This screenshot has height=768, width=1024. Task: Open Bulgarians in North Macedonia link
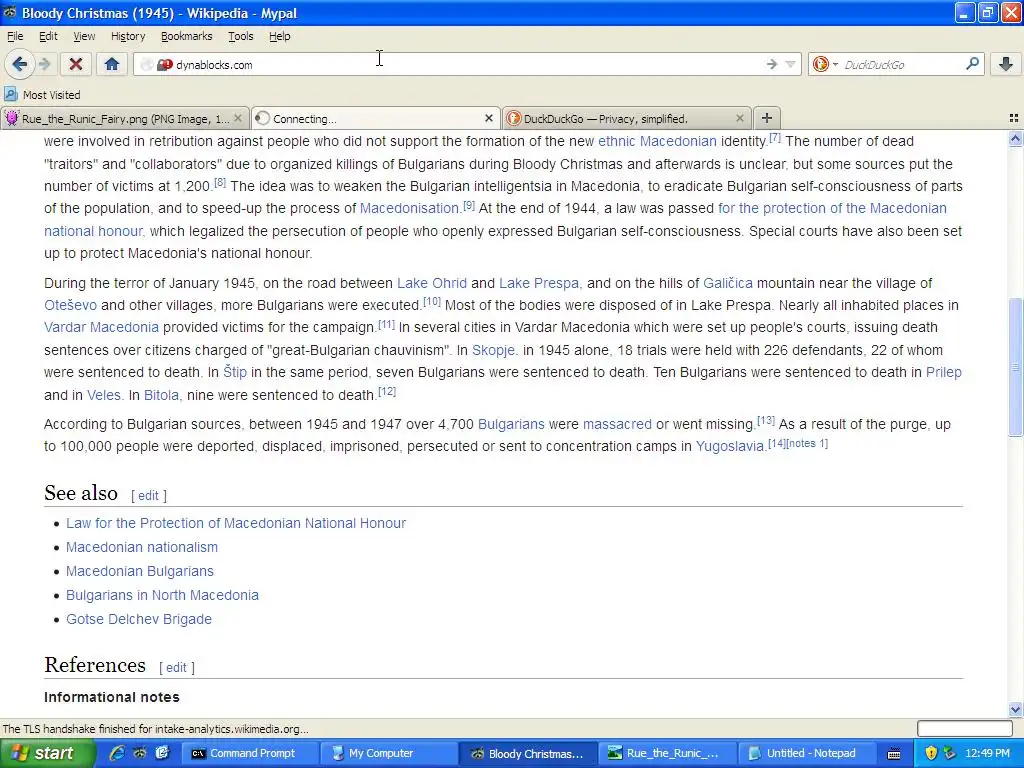click(162, 596)
